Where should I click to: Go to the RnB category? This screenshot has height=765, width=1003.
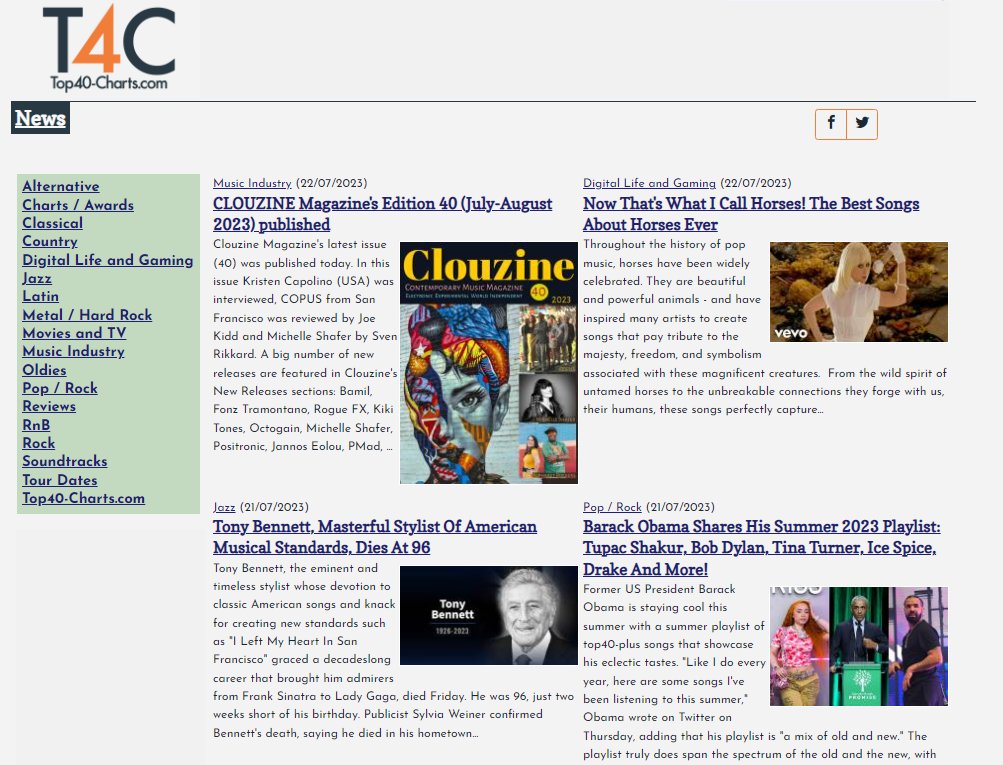(36, 425)
